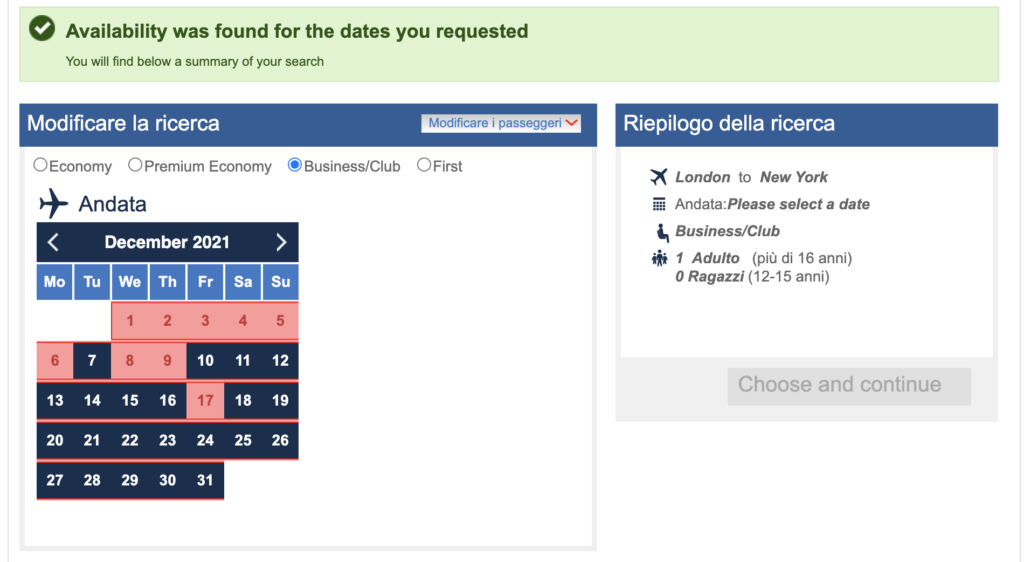The height and width of the screenshot is (562, 1024).
Task: Select December 24 as departure date
Action: tap(205, 441)
